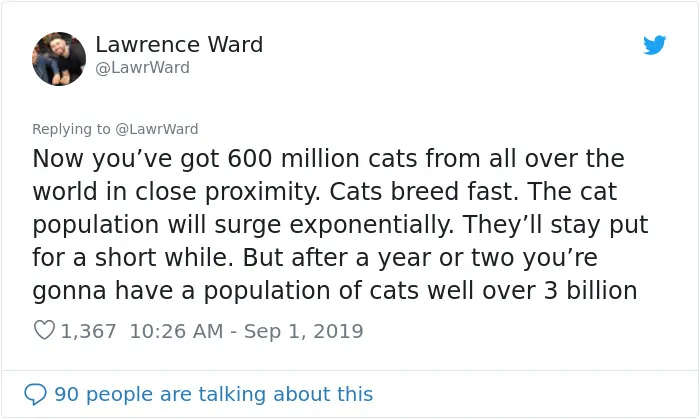Select the 1,367 likes count
The height and width of the screenshot is (419, 700).
[x=88, y=331]
